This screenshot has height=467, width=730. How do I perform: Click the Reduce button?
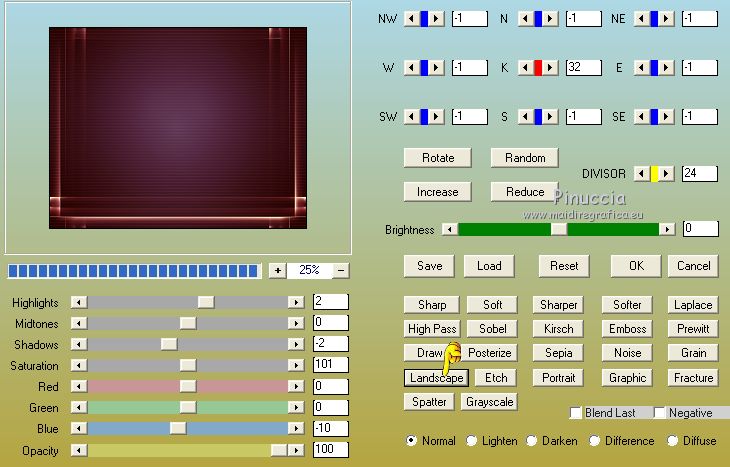point(525,192)
